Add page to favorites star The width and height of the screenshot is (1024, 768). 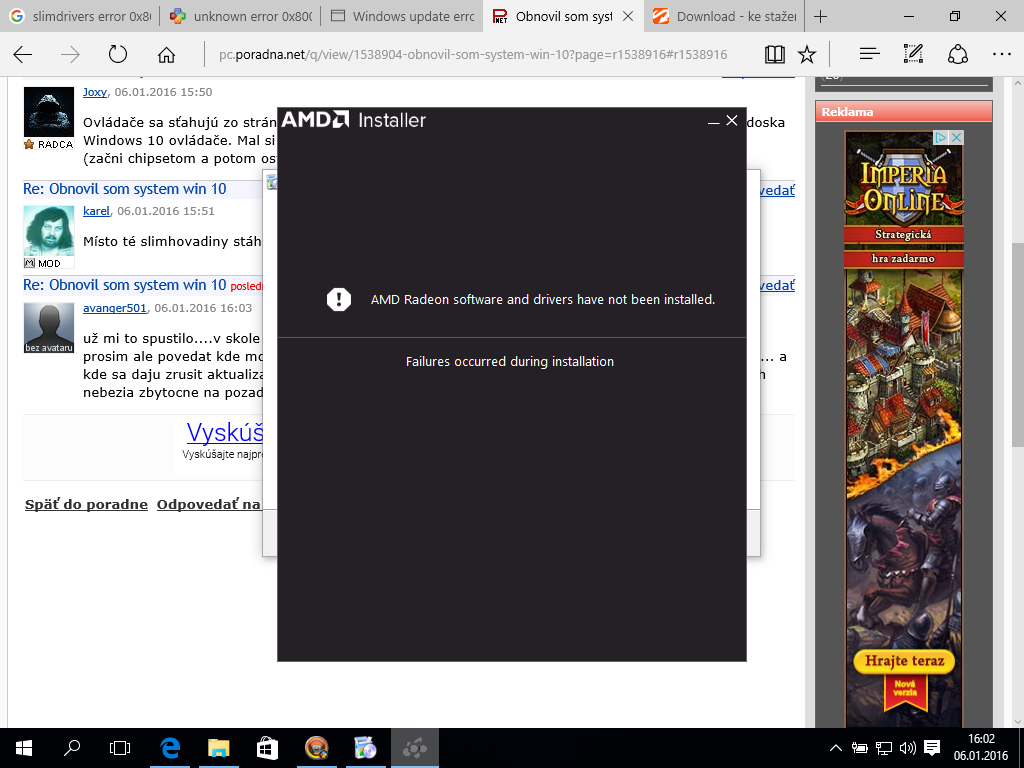[807, 54]
